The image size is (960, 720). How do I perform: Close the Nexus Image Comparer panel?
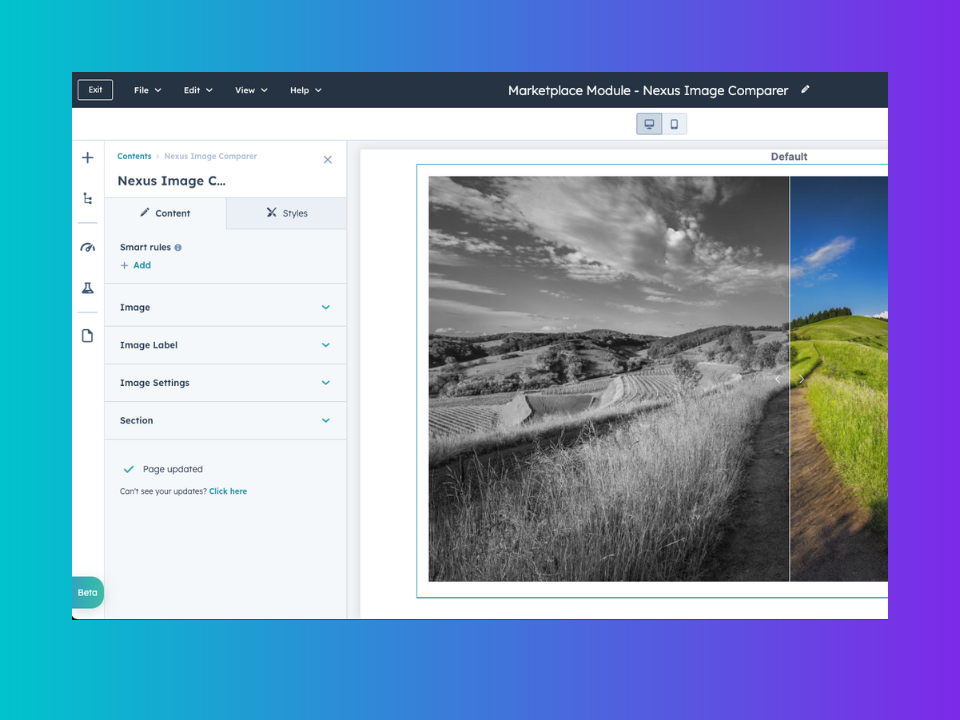pos(327,160)
